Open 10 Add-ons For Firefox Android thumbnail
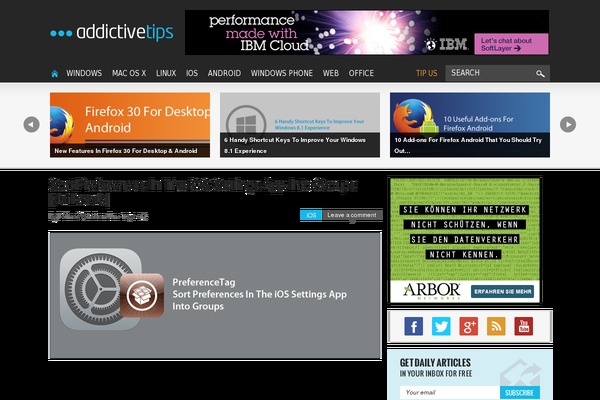 pos(470,125)
